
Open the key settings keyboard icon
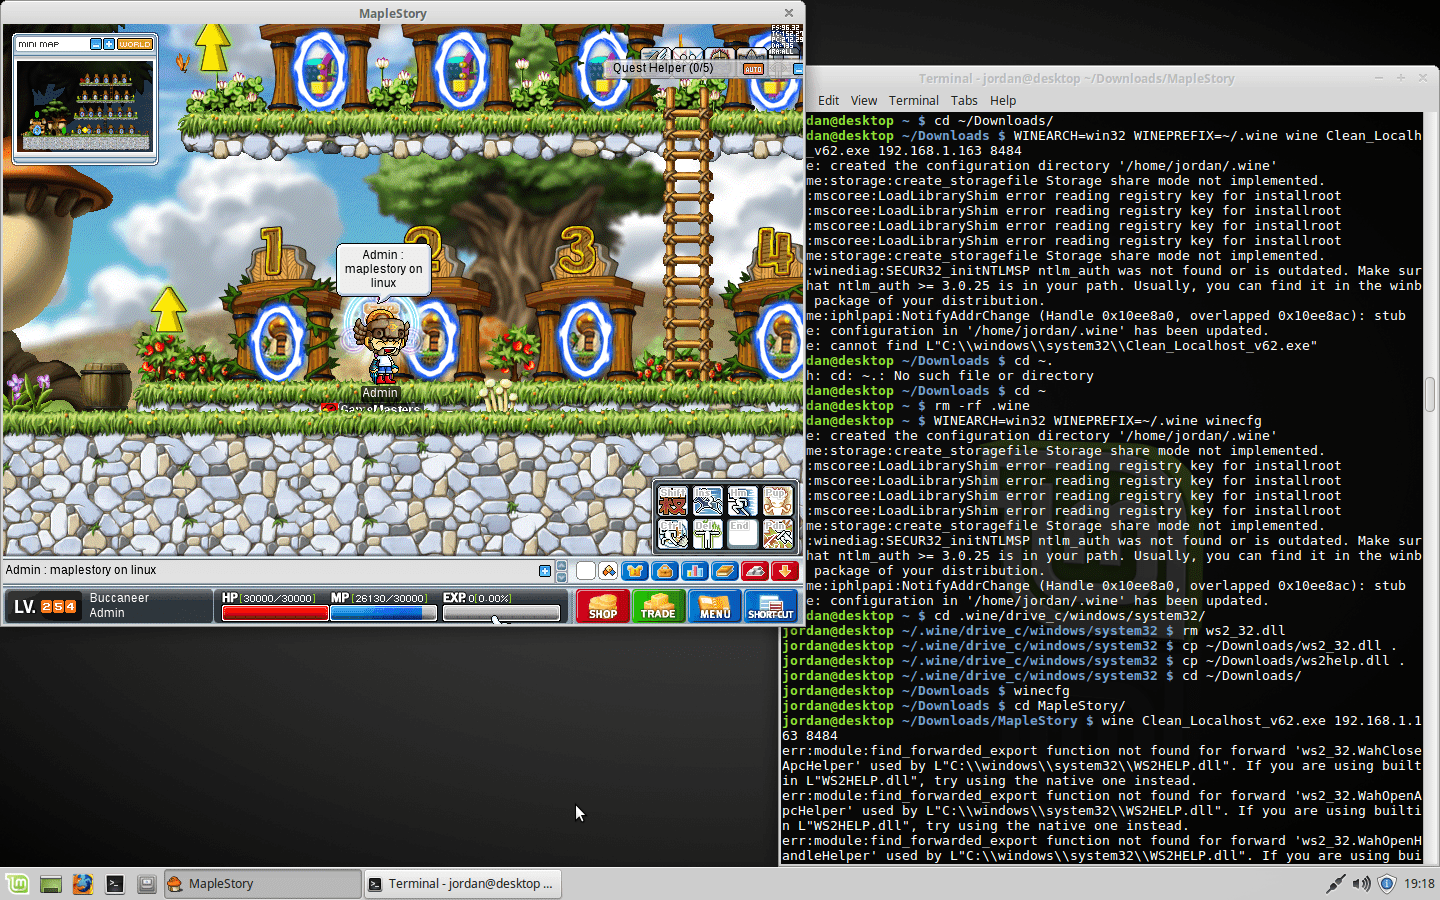coord(755,571)
